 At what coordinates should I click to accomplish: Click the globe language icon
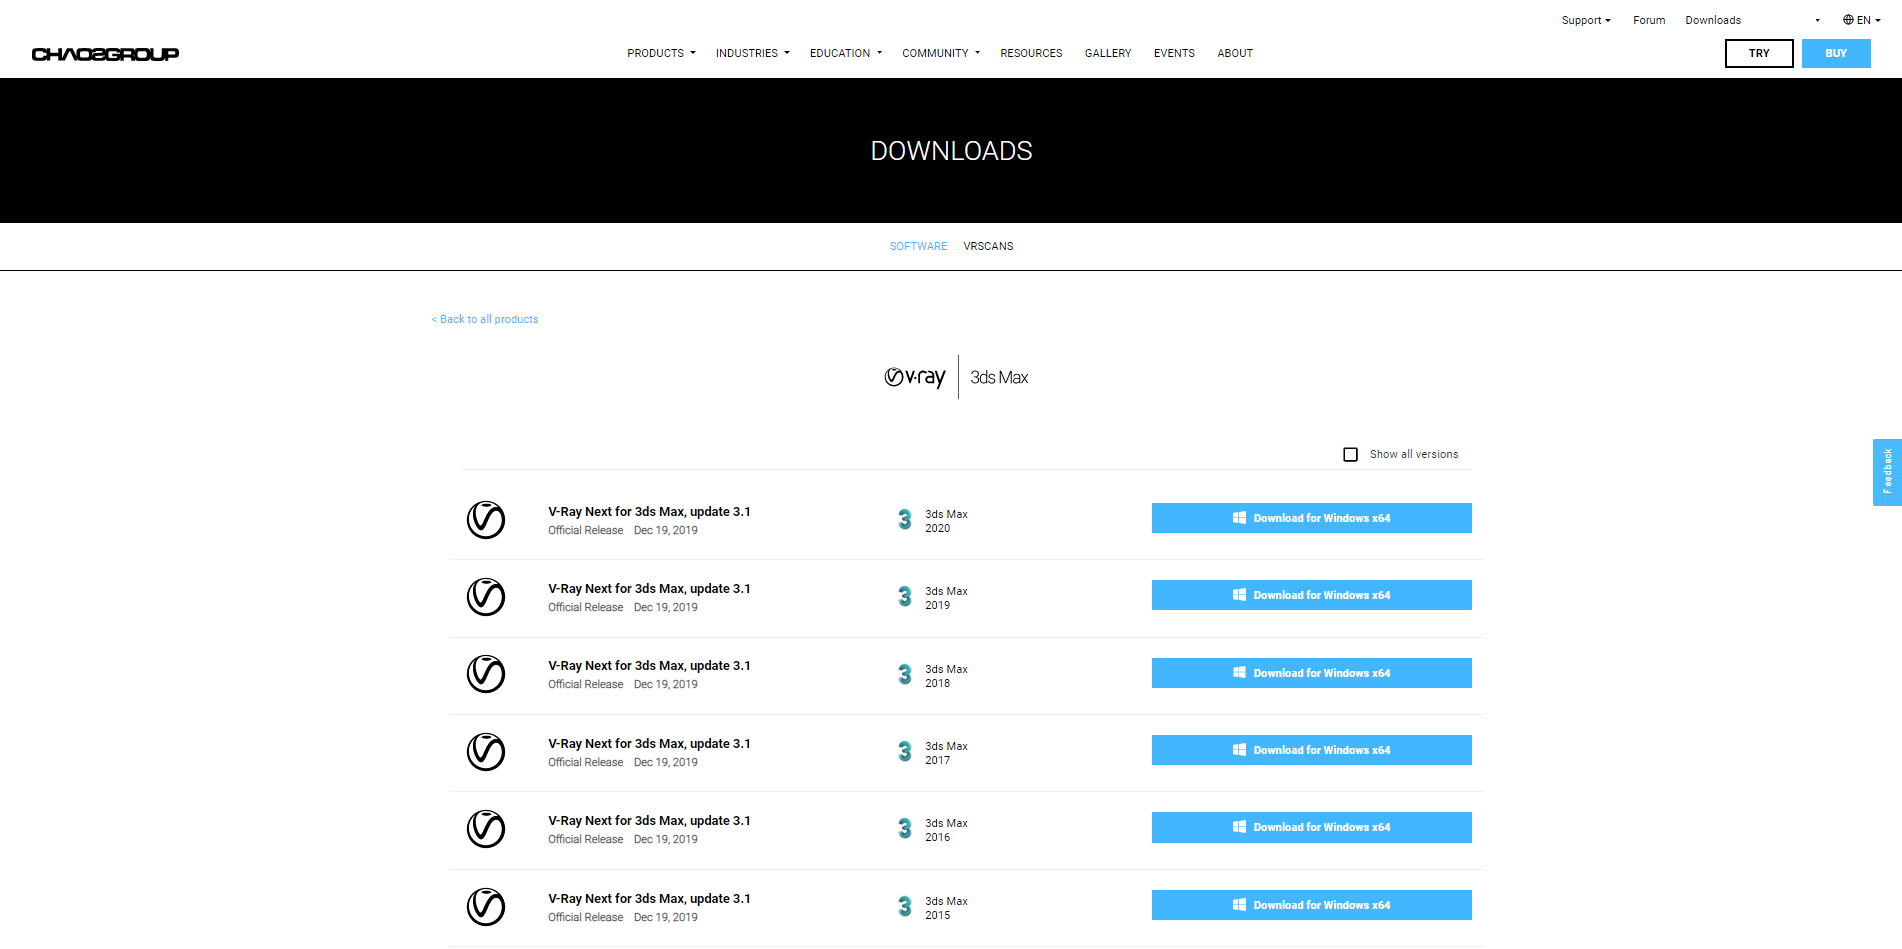click(x=1848, y=20)
